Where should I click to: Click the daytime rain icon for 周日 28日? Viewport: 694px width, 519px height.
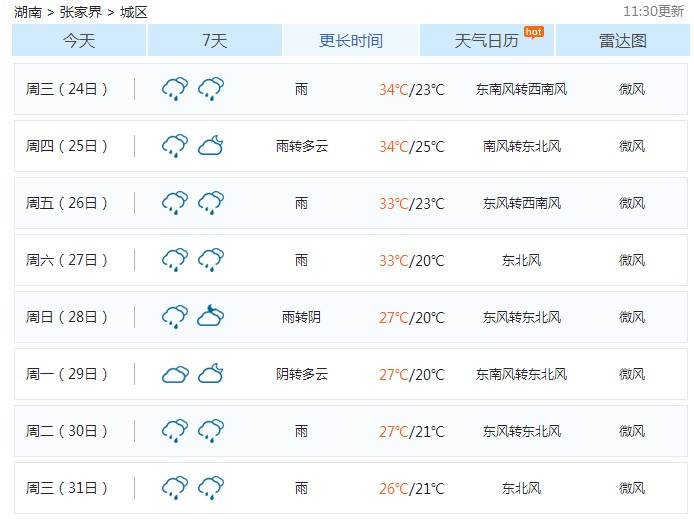[175, 317]
